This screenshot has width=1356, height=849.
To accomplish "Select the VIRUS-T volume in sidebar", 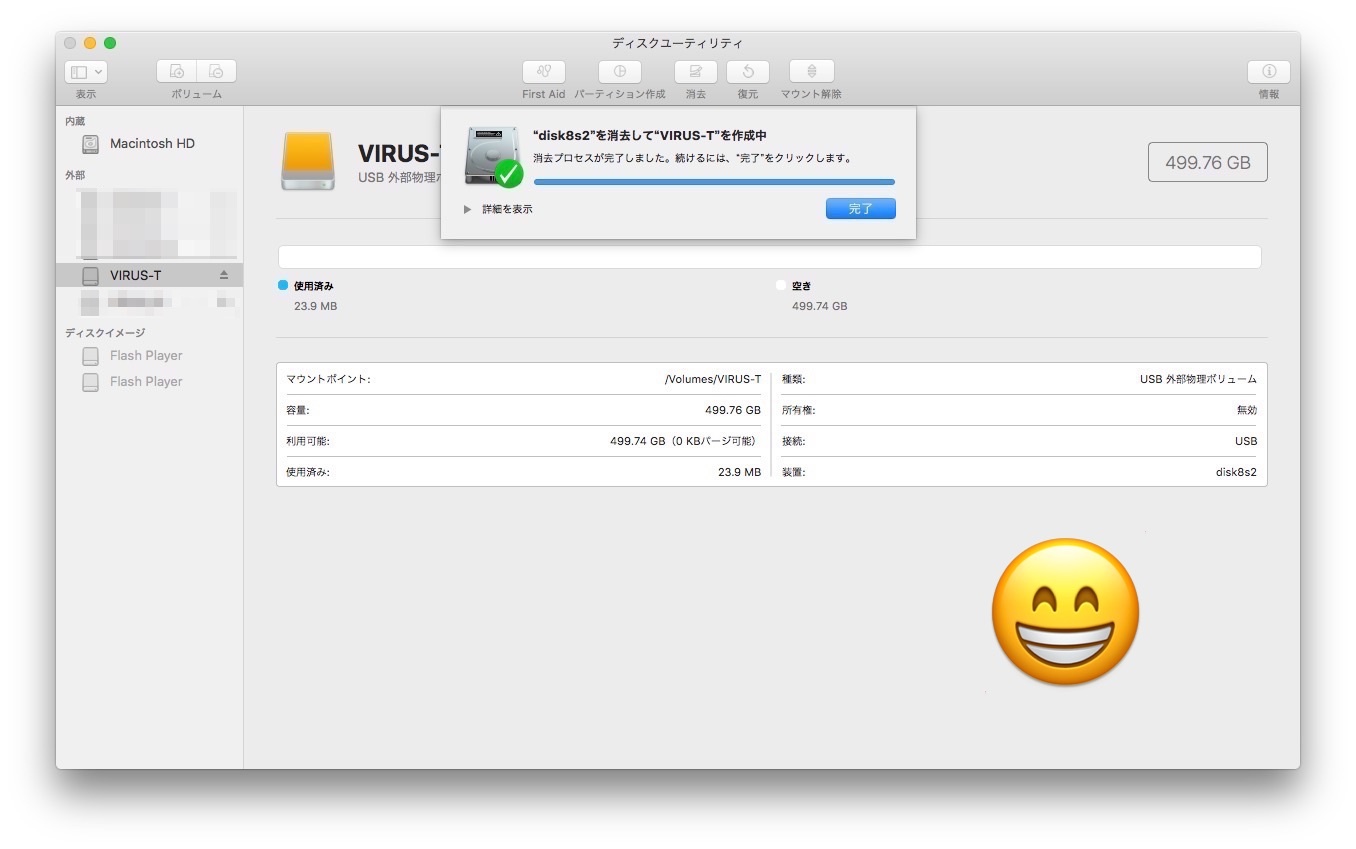I will click(136, 275).
